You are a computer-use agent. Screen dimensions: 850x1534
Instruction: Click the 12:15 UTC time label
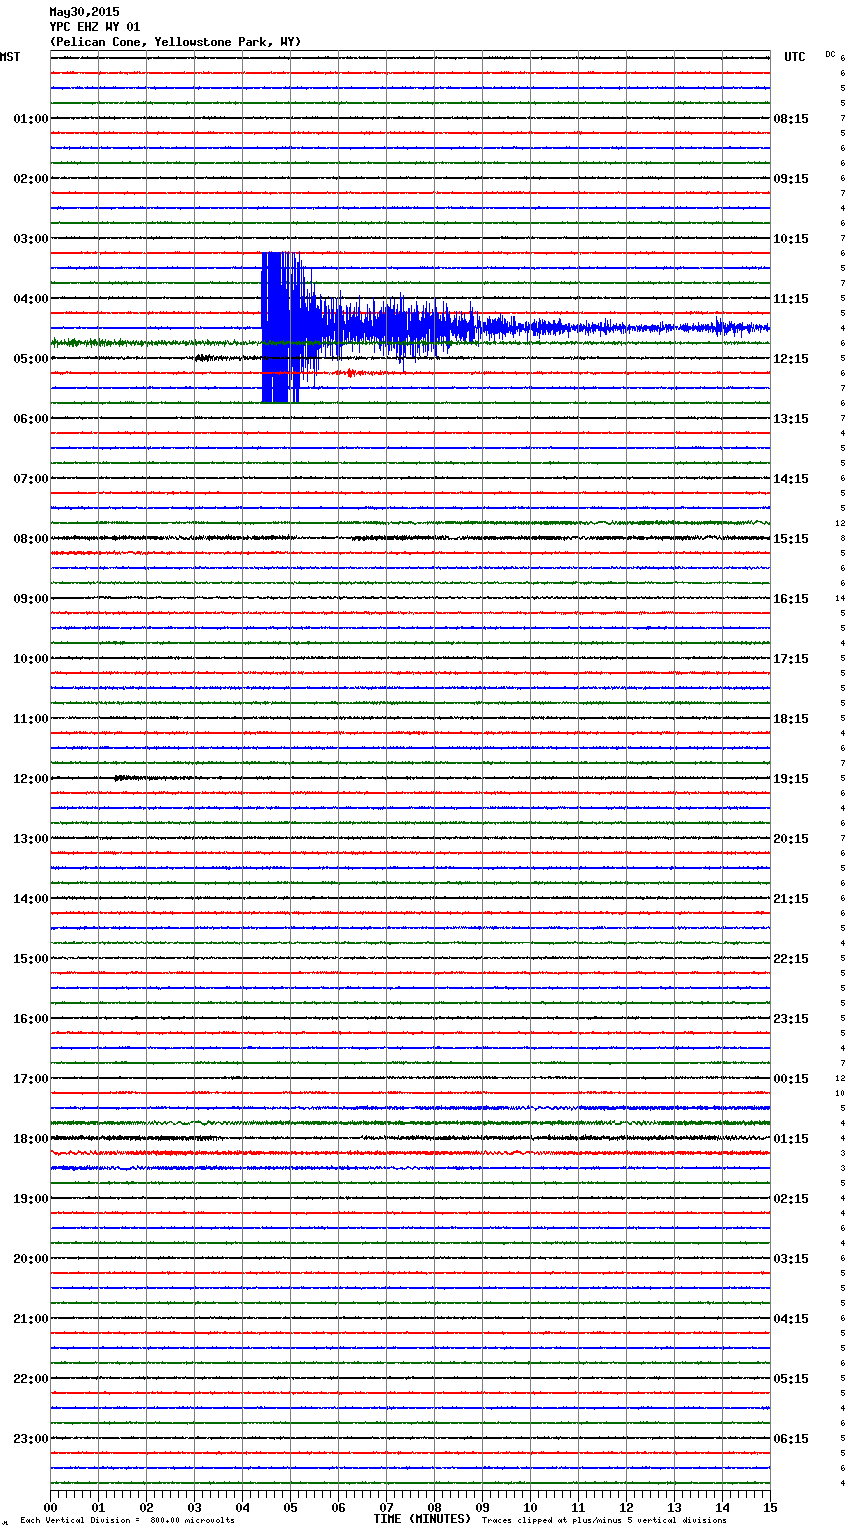pos(791,359)
